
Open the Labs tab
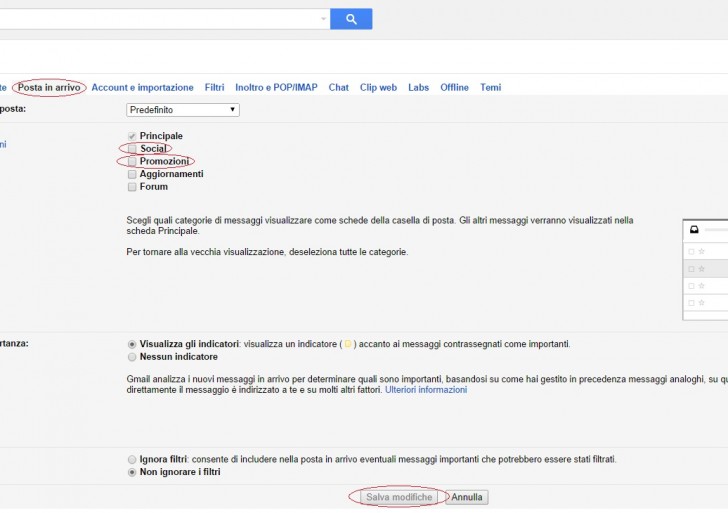coord(418,87)
